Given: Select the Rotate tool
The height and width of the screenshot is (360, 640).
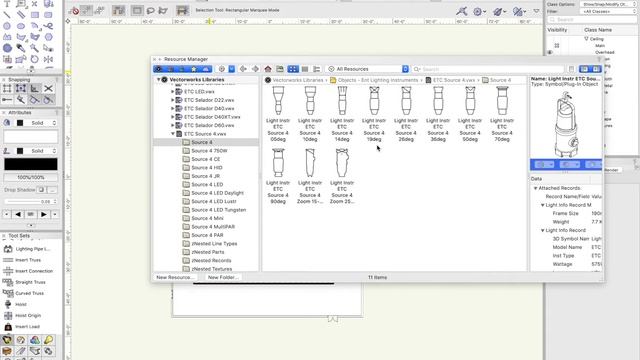Looking at the screenshot, I should 35,59.
